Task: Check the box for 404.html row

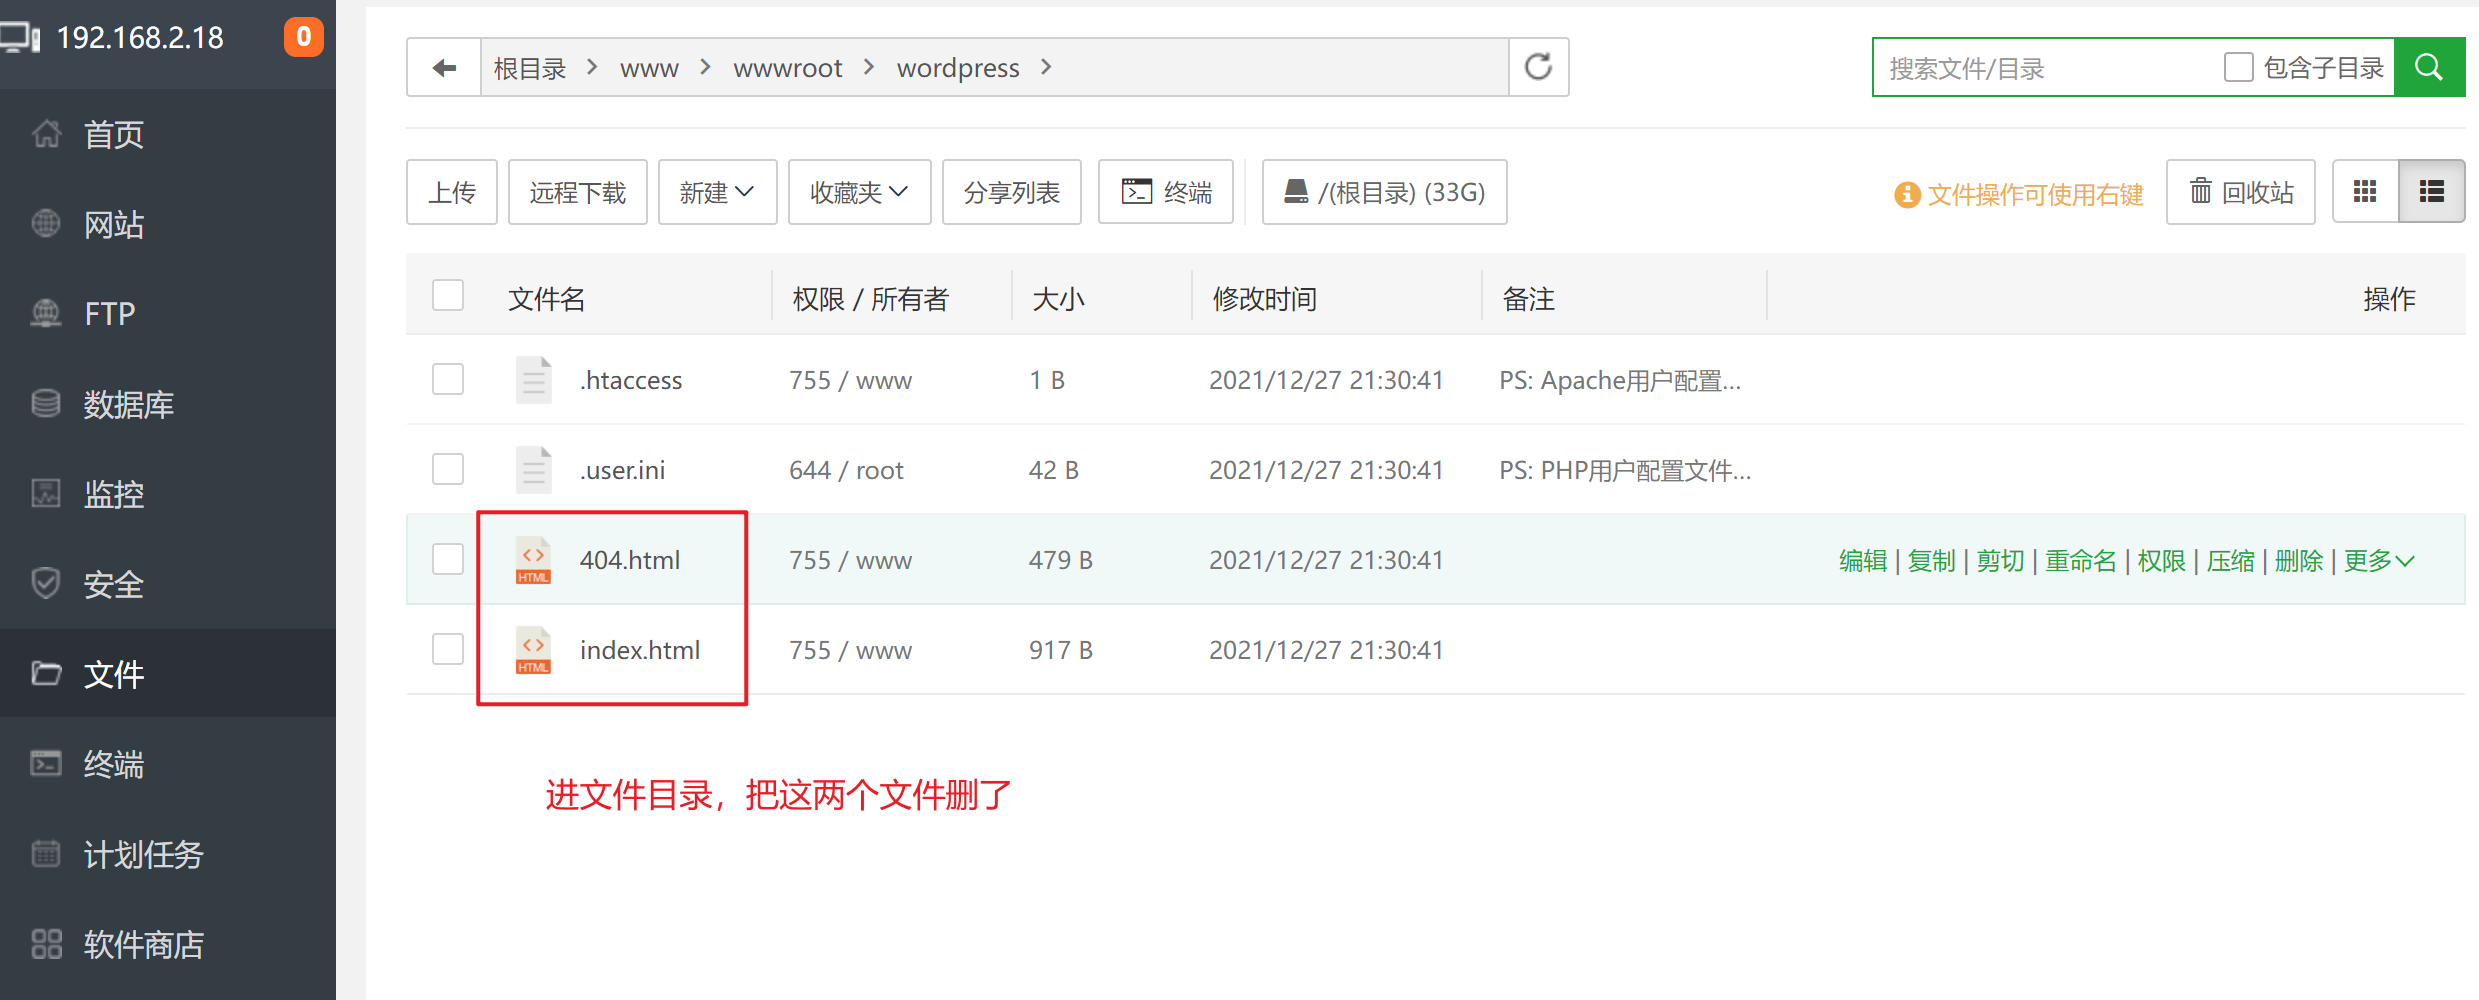Action: (x=448, y=559)
